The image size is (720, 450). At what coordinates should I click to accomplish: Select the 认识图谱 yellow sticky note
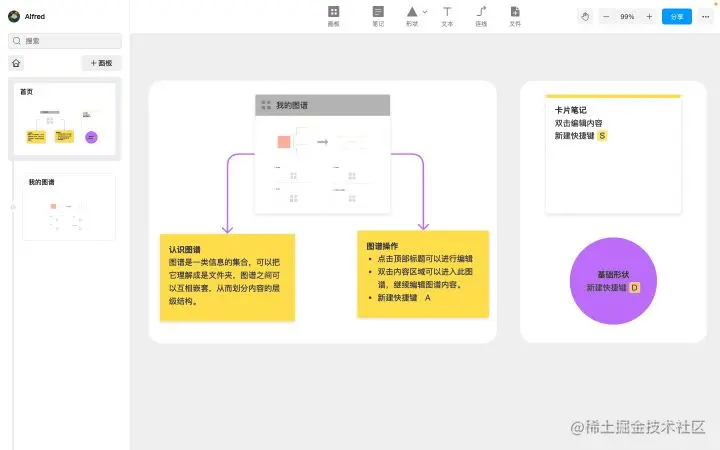[x=227, y=277]
